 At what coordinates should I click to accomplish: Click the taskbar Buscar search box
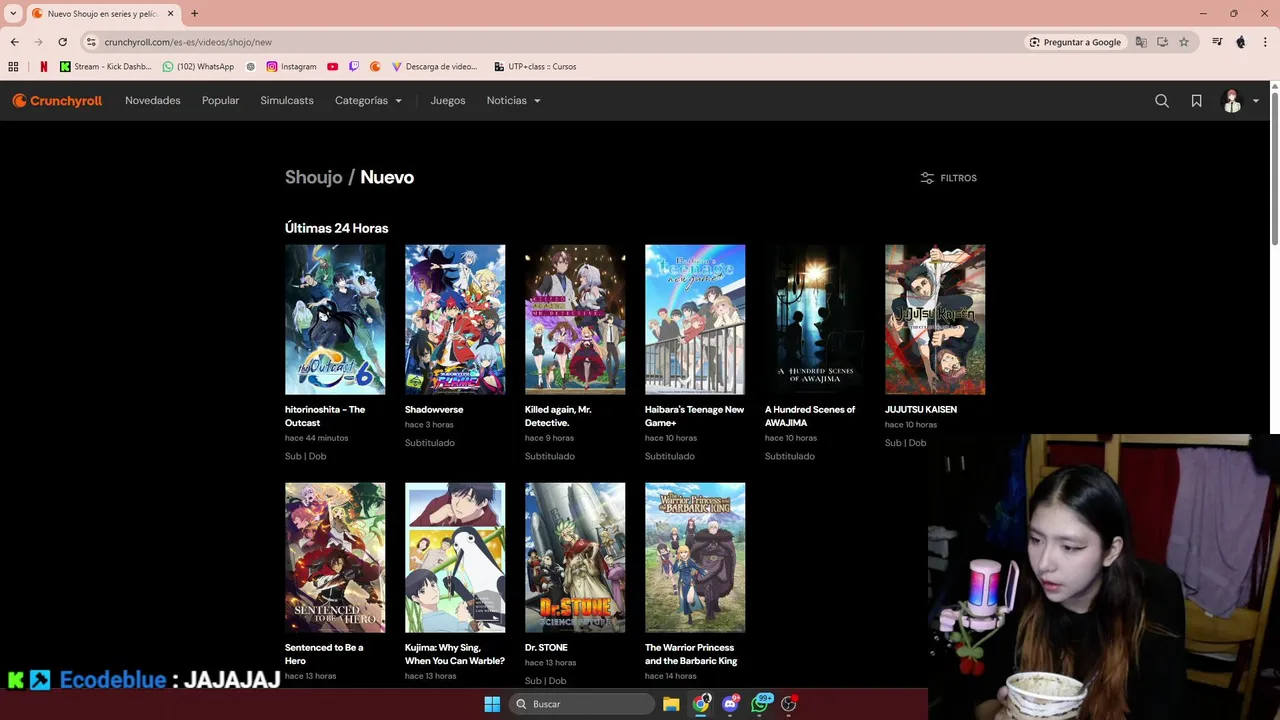582,704
